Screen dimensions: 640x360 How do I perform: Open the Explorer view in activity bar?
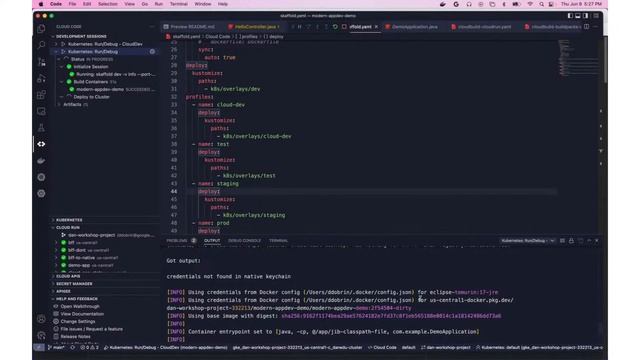(41, 29)
